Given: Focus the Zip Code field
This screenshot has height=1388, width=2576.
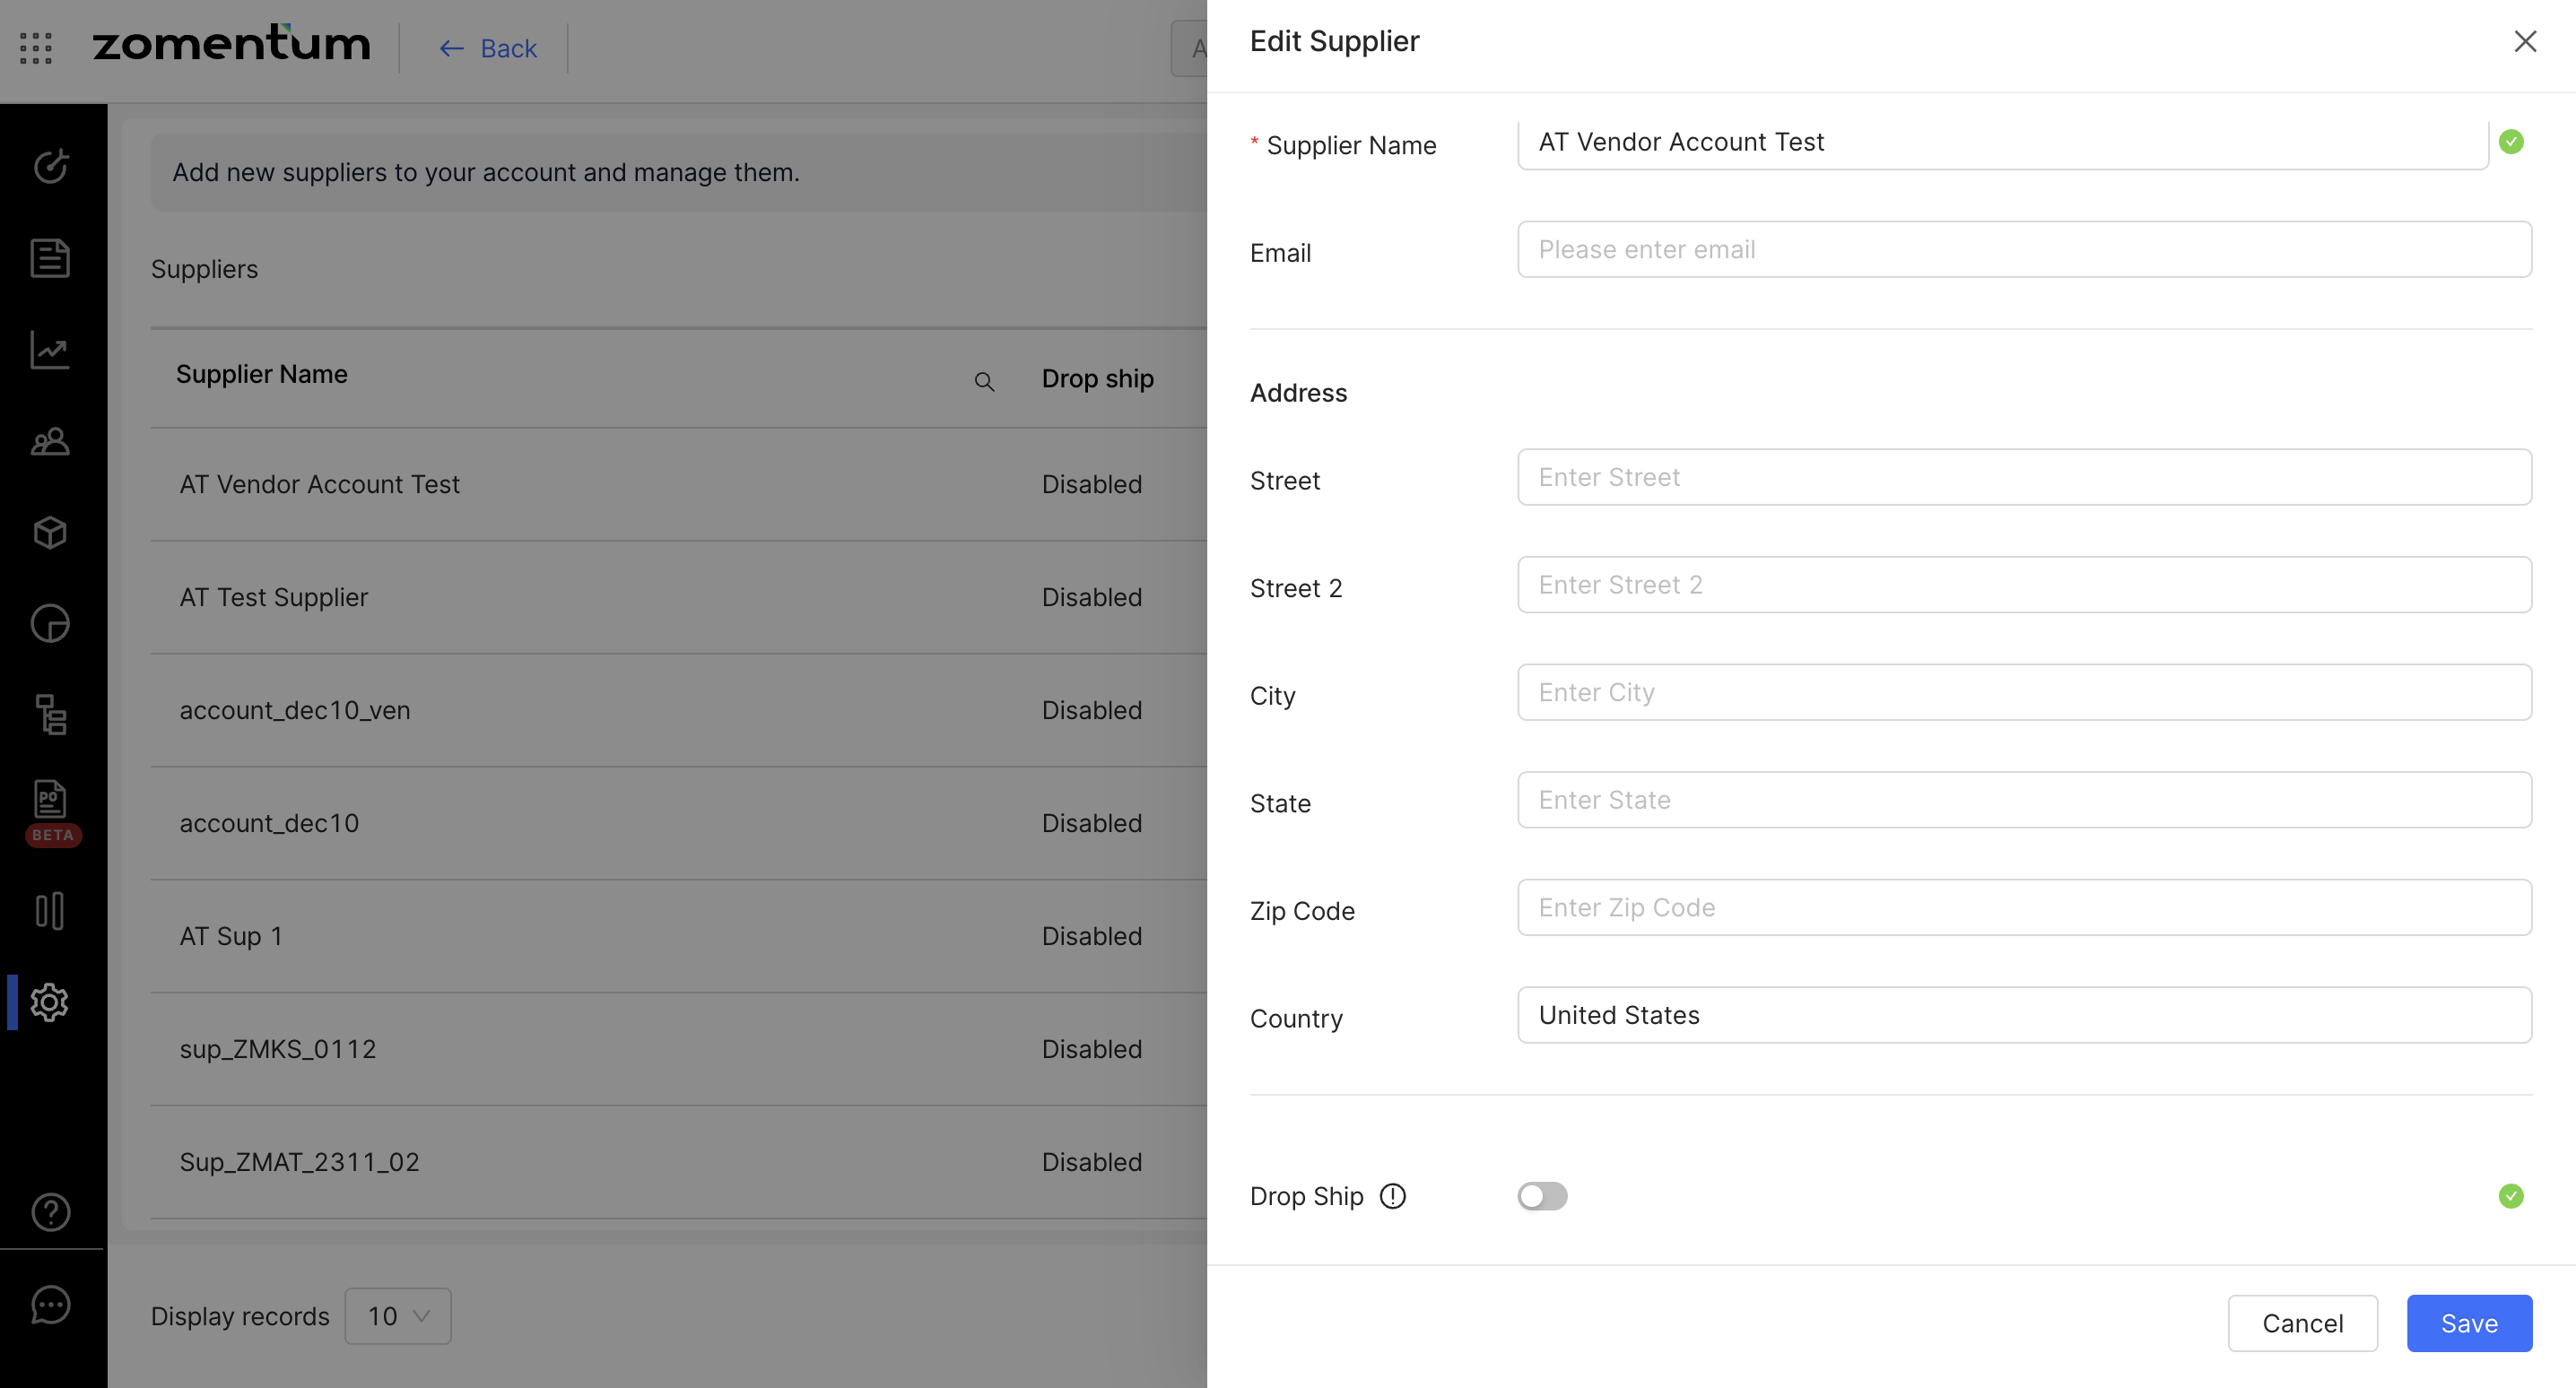Looking at the screenshot, I should pyautogui.click(x=2024, y=908).
